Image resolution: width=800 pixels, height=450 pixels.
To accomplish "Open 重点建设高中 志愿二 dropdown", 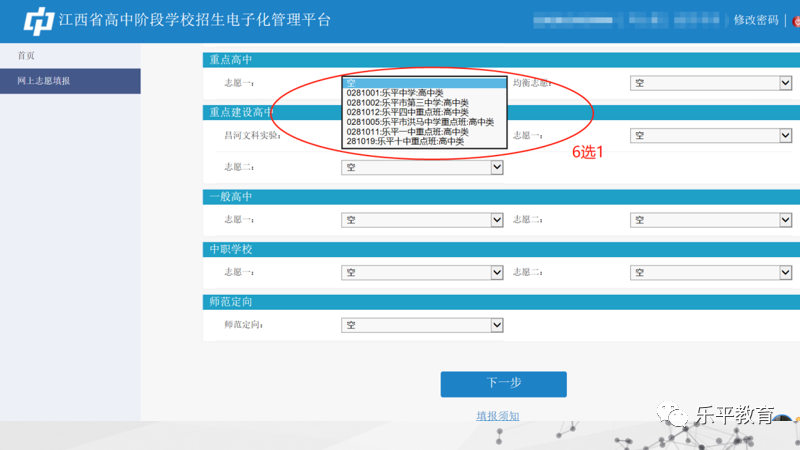I will click(422, 168).
